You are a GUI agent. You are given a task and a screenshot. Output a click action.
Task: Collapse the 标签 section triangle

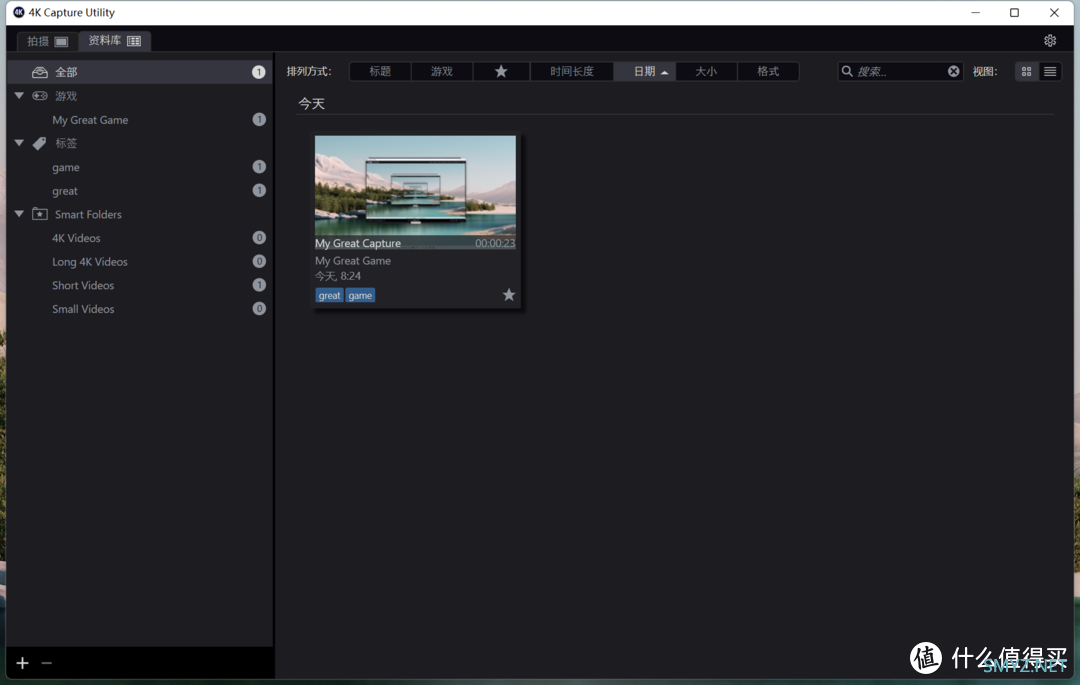19,143
